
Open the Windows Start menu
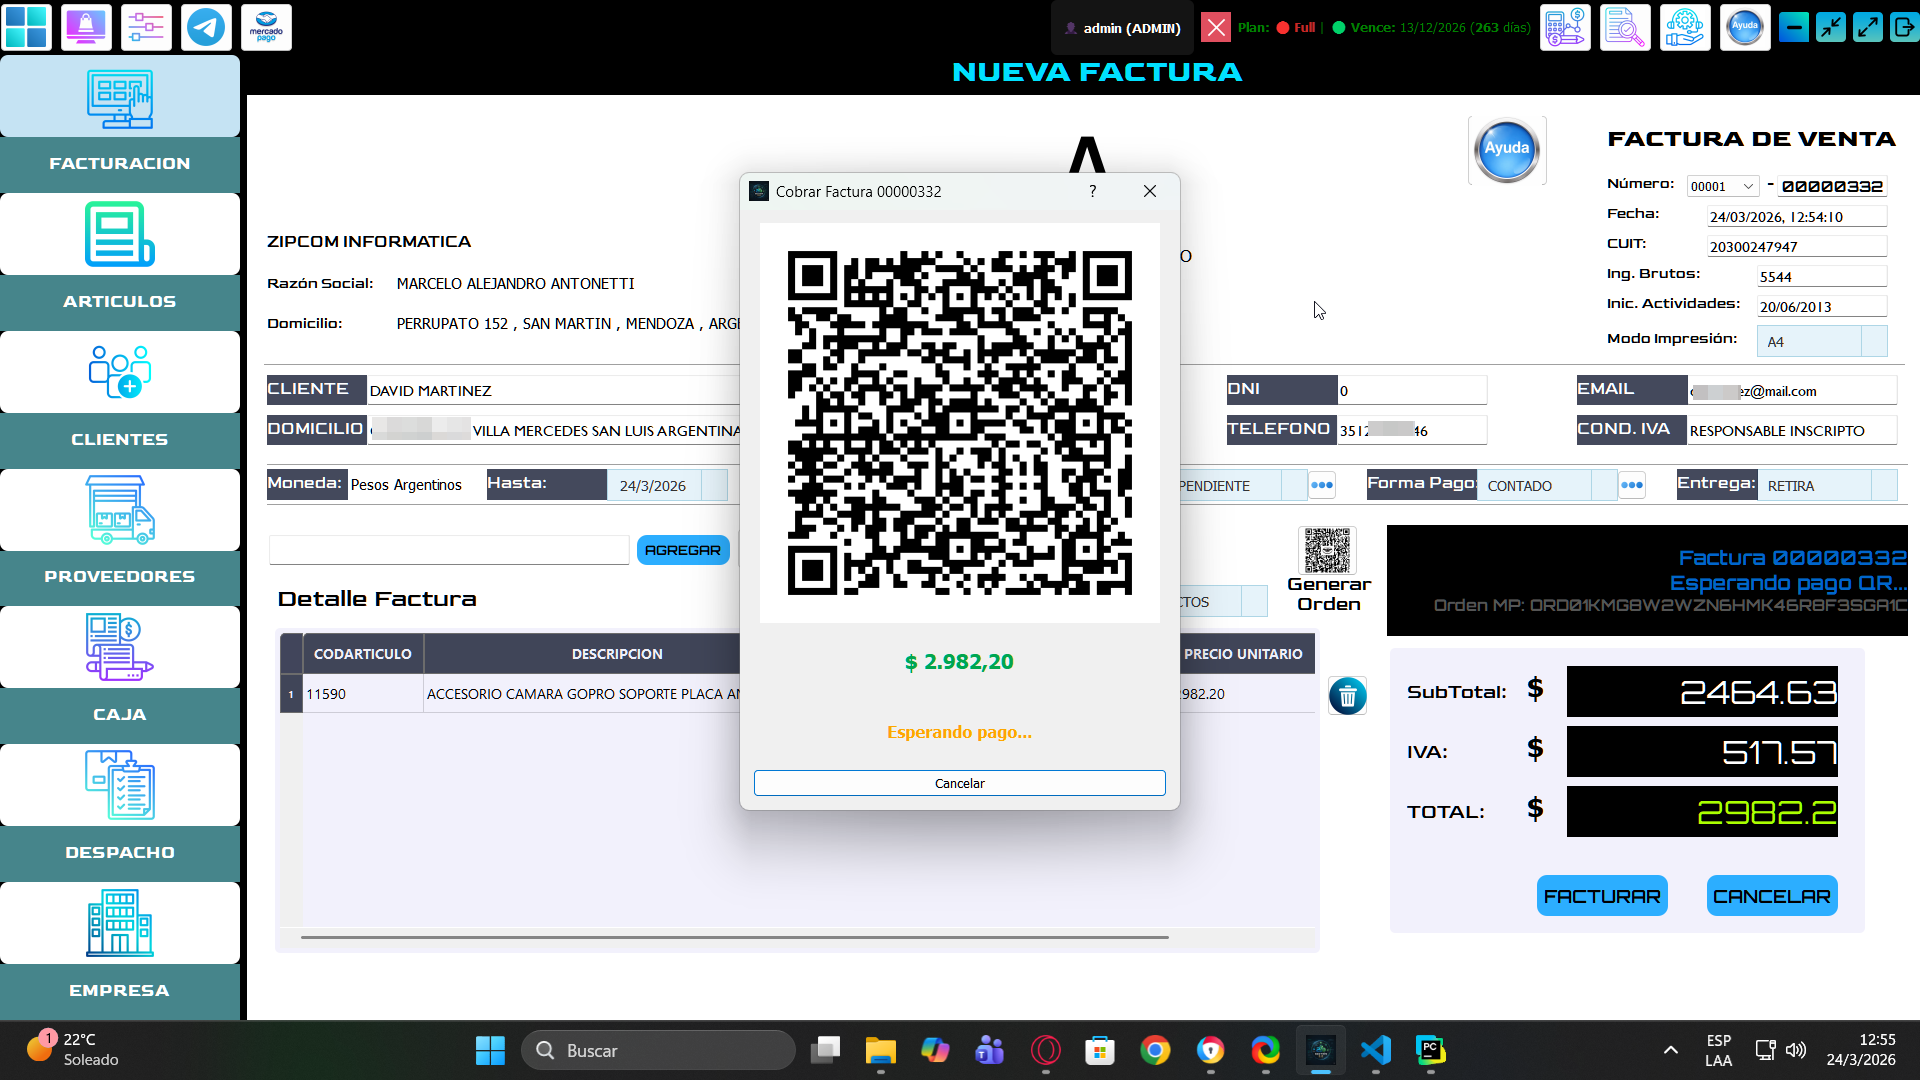click(x=489, y=1050)
